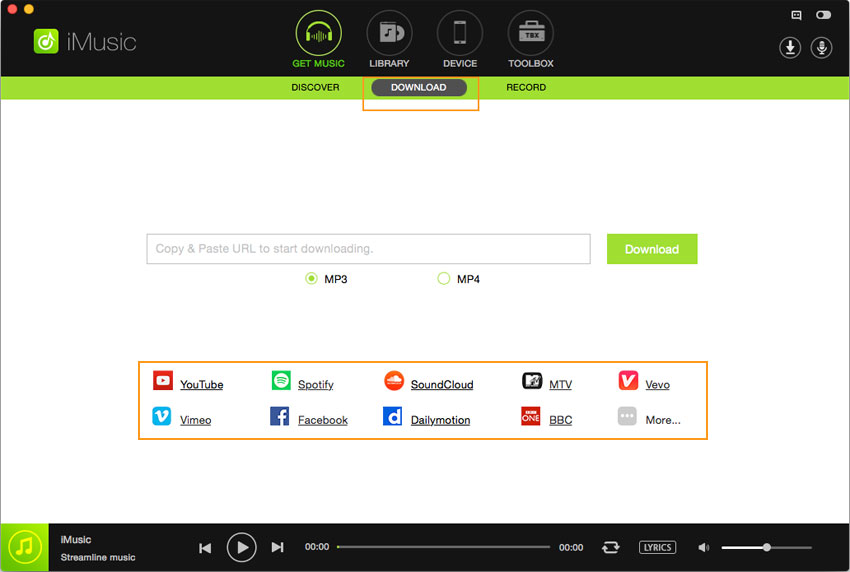Image resolution: width=850 pixels, height=572 pixels.
Task: Open the Device phone icon
Action: (460, 34)
